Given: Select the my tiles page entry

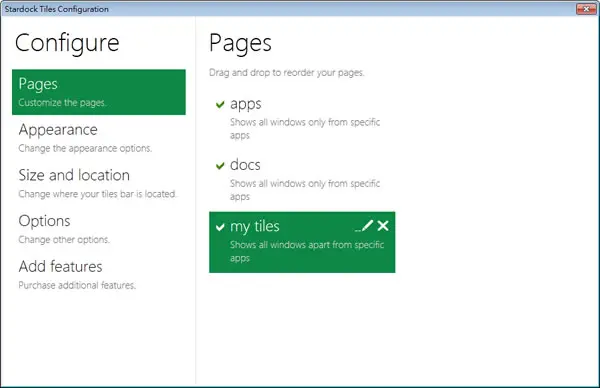Looking at the screenshot, I should (302, 242).
